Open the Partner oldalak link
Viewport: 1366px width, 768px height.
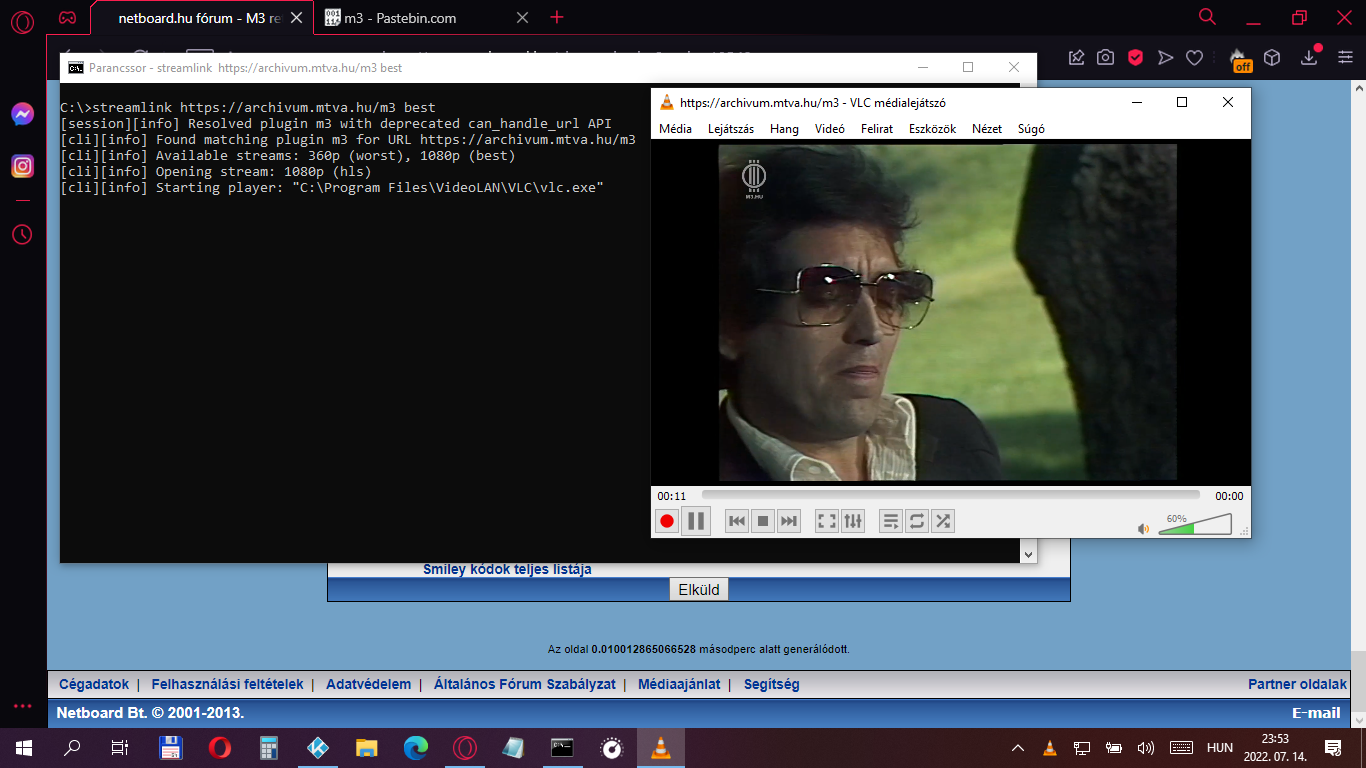(x=1297, y=684)
